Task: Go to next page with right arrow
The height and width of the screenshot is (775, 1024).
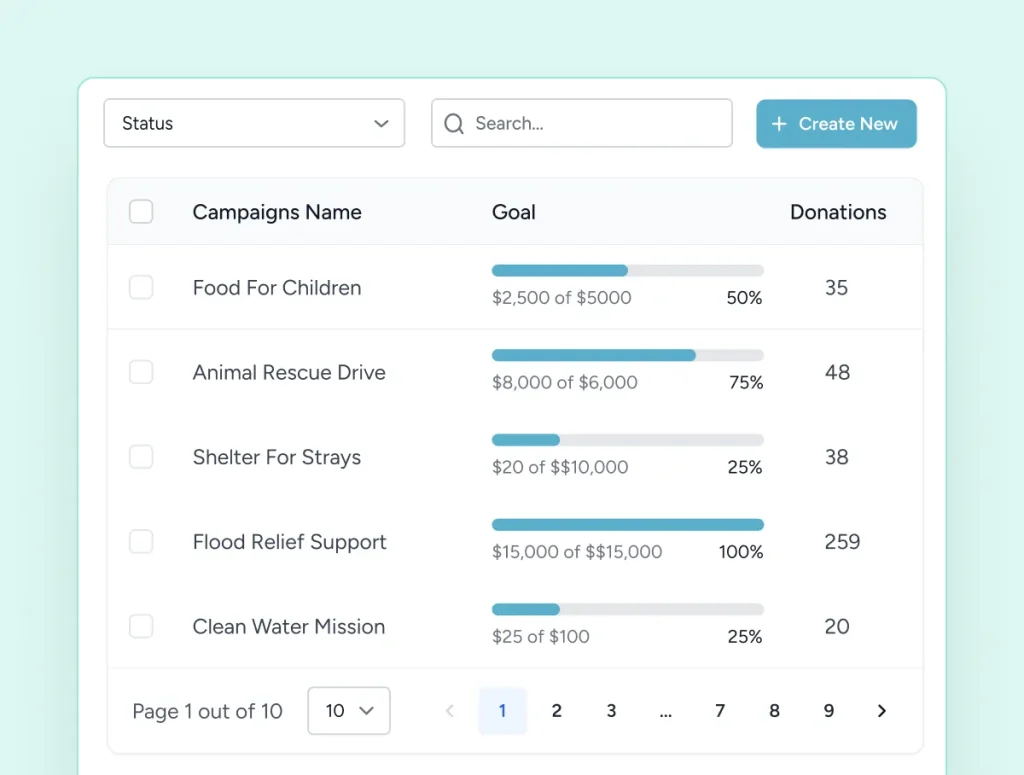Action: (x=882, y=710)
